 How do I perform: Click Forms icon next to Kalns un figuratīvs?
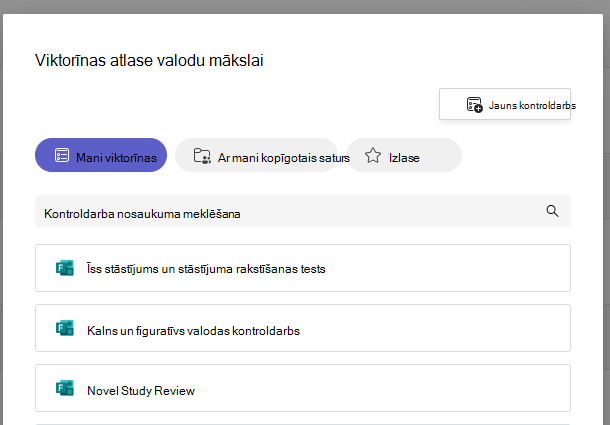(x=65, y=328)
